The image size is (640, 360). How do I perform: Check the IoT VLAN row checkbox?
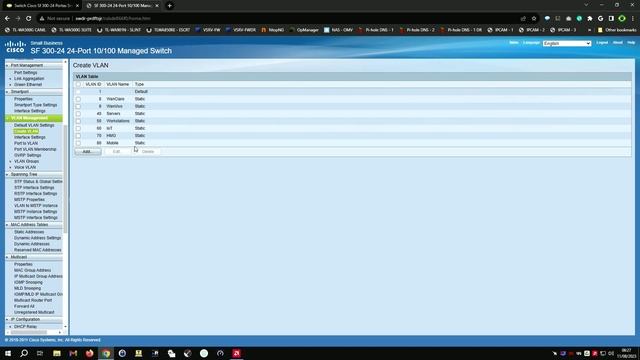pyautogui.click(x=78, y=128)
